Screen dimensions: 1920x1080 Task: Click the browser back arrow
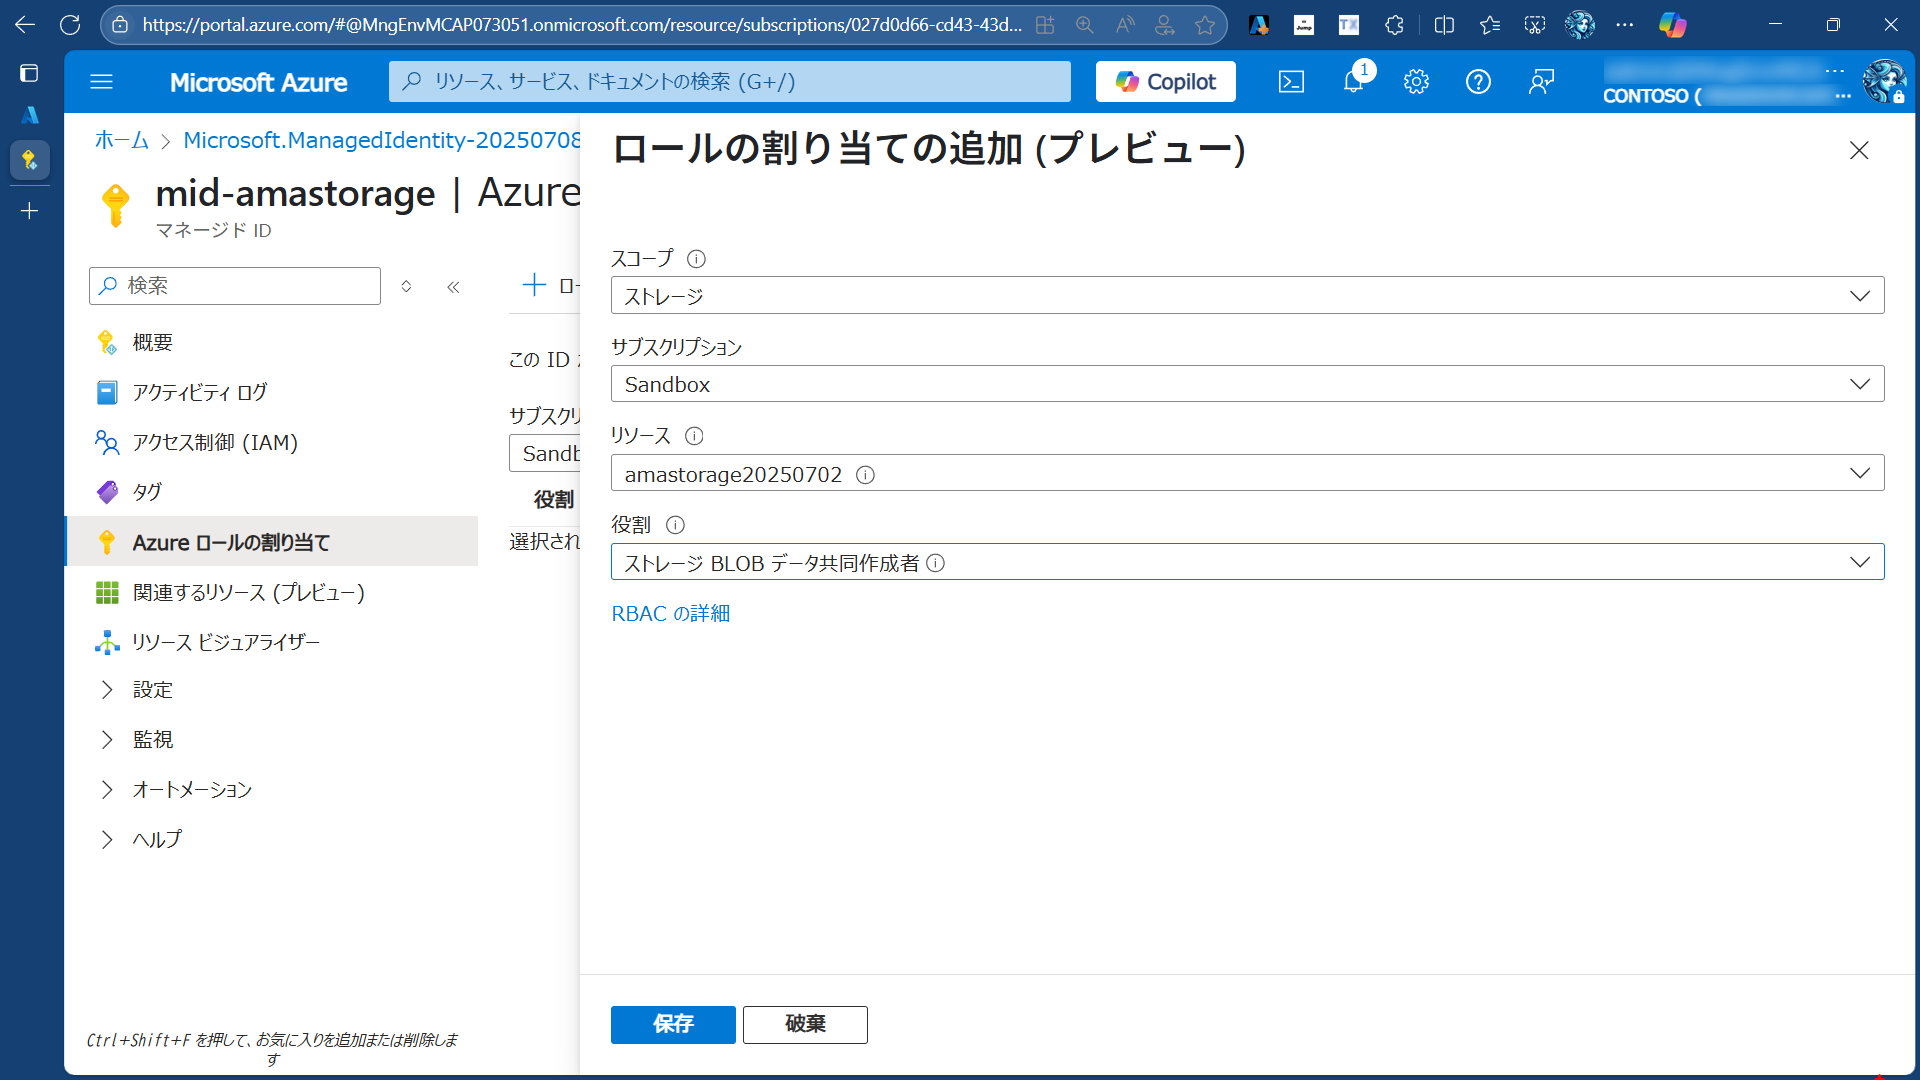[x=25, y=25]
